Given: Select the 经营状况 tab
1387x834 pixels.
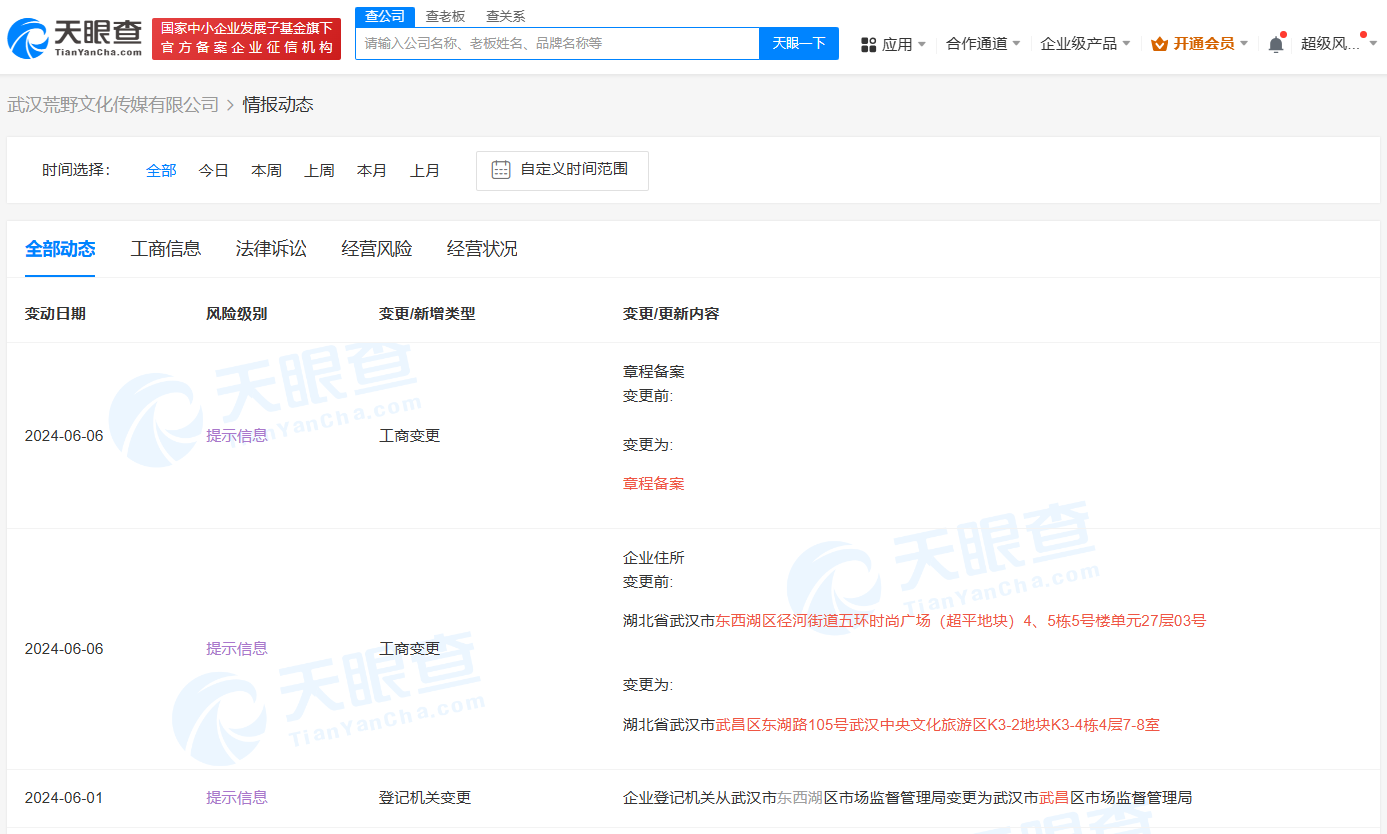Looking at the screenshot, I should [x=482, y=249].
